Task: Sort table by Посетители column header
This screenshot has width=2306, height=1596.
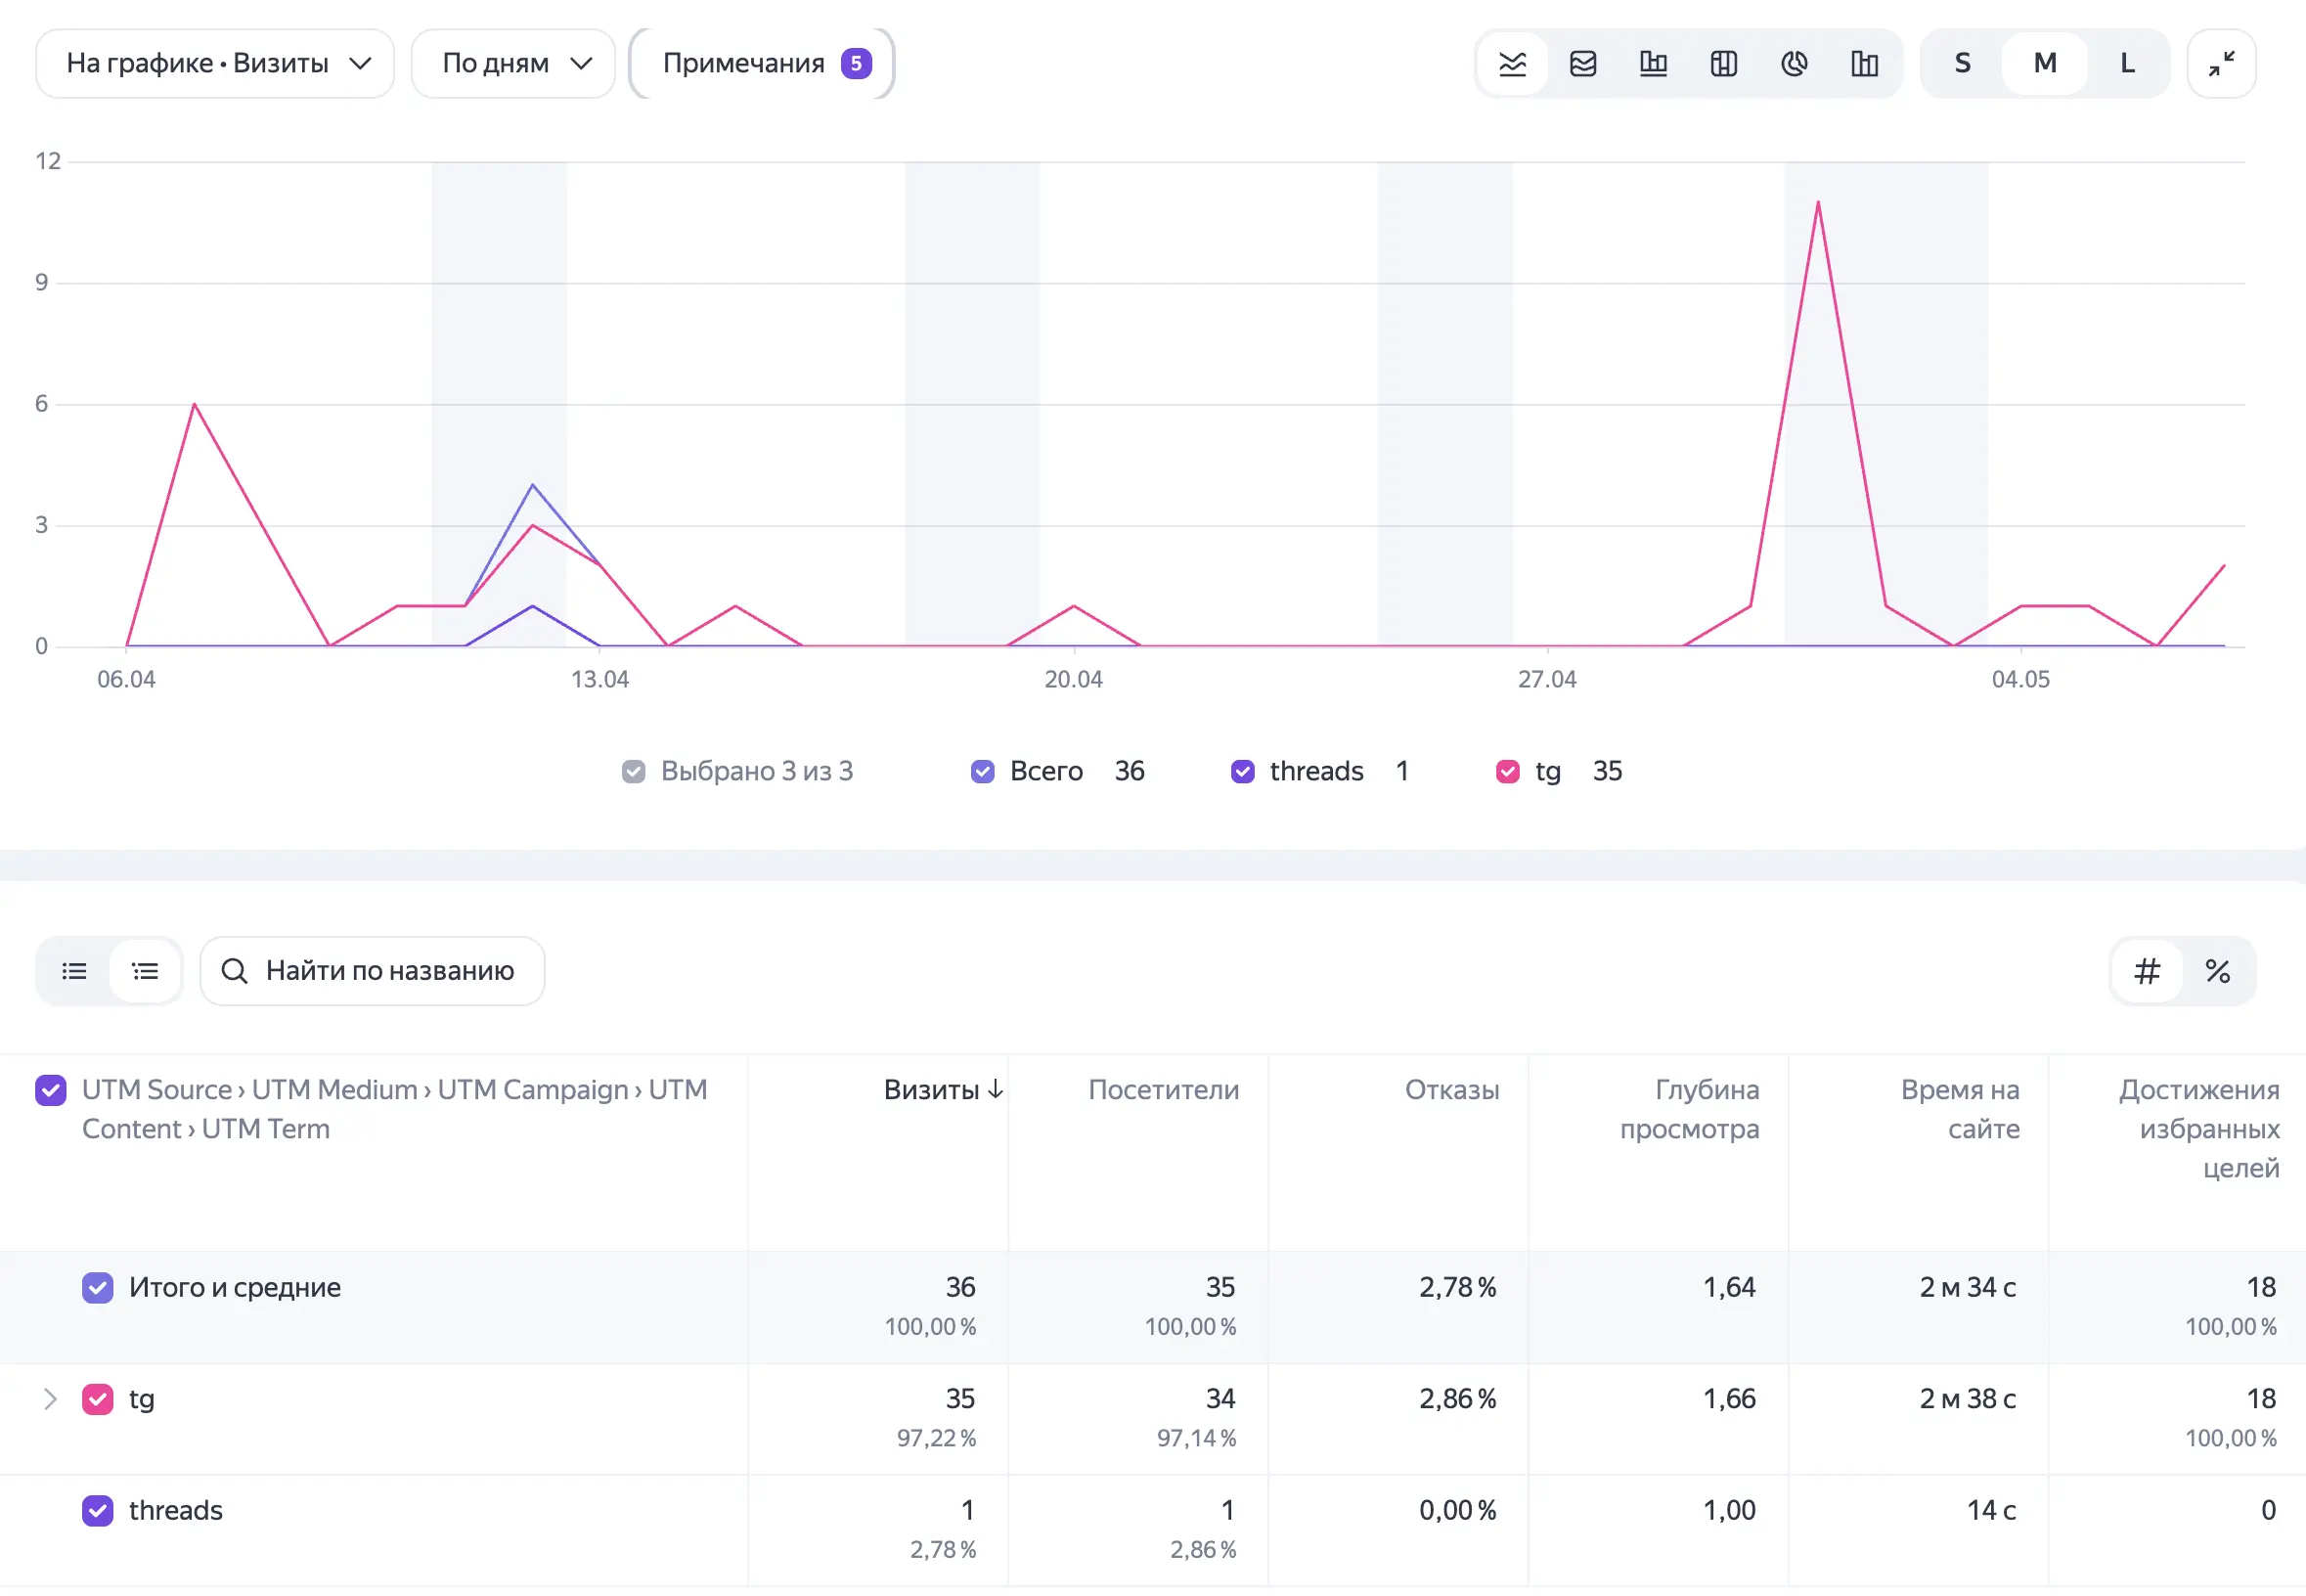Action: point(1163,1089)
